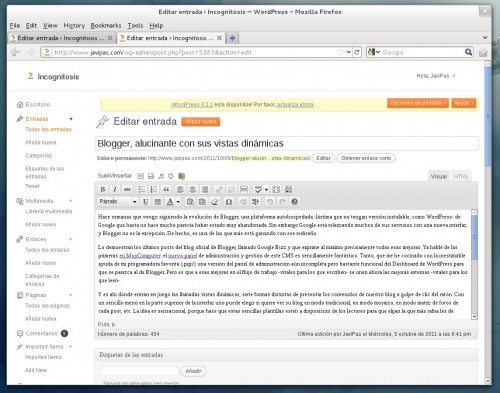
Task: Open Comentarios in the sidebar
Action: (42, 333)
